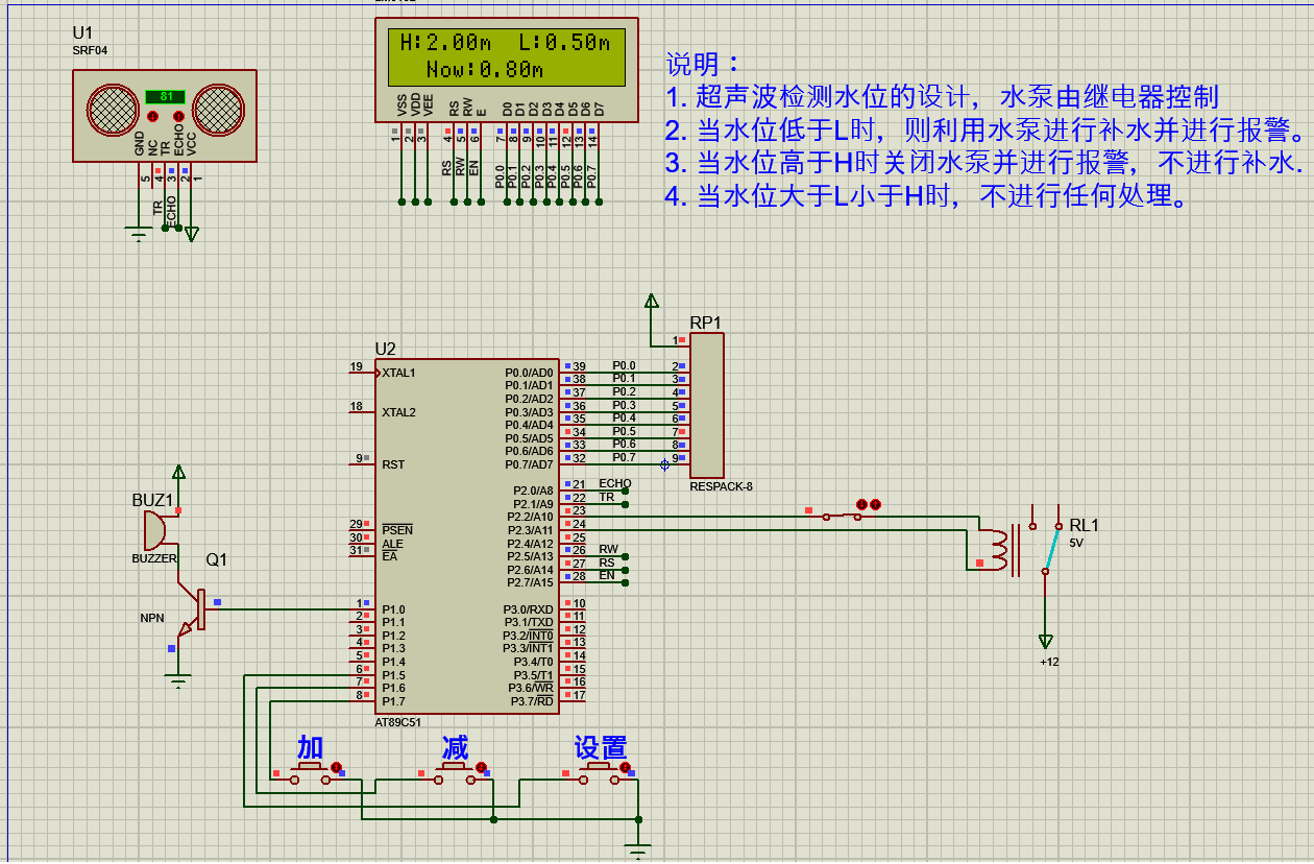Click the red actuator of the 减 push button
This screenshot has height=864, width=1314.
click(481, 767)
